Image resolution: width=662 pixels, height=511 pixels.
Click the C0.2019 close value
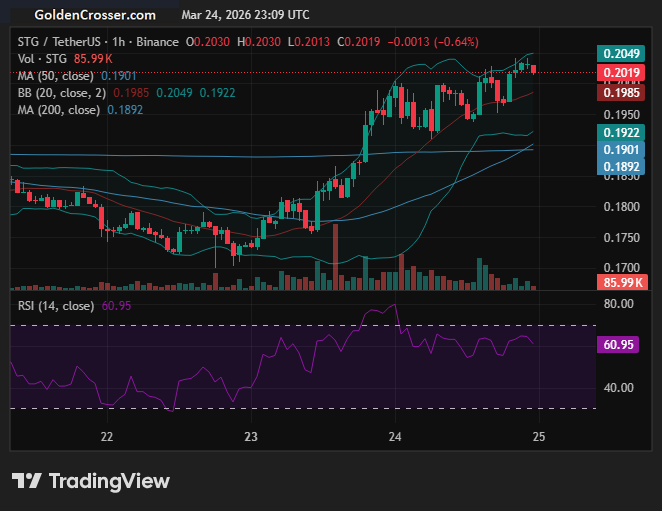(358, 42)
